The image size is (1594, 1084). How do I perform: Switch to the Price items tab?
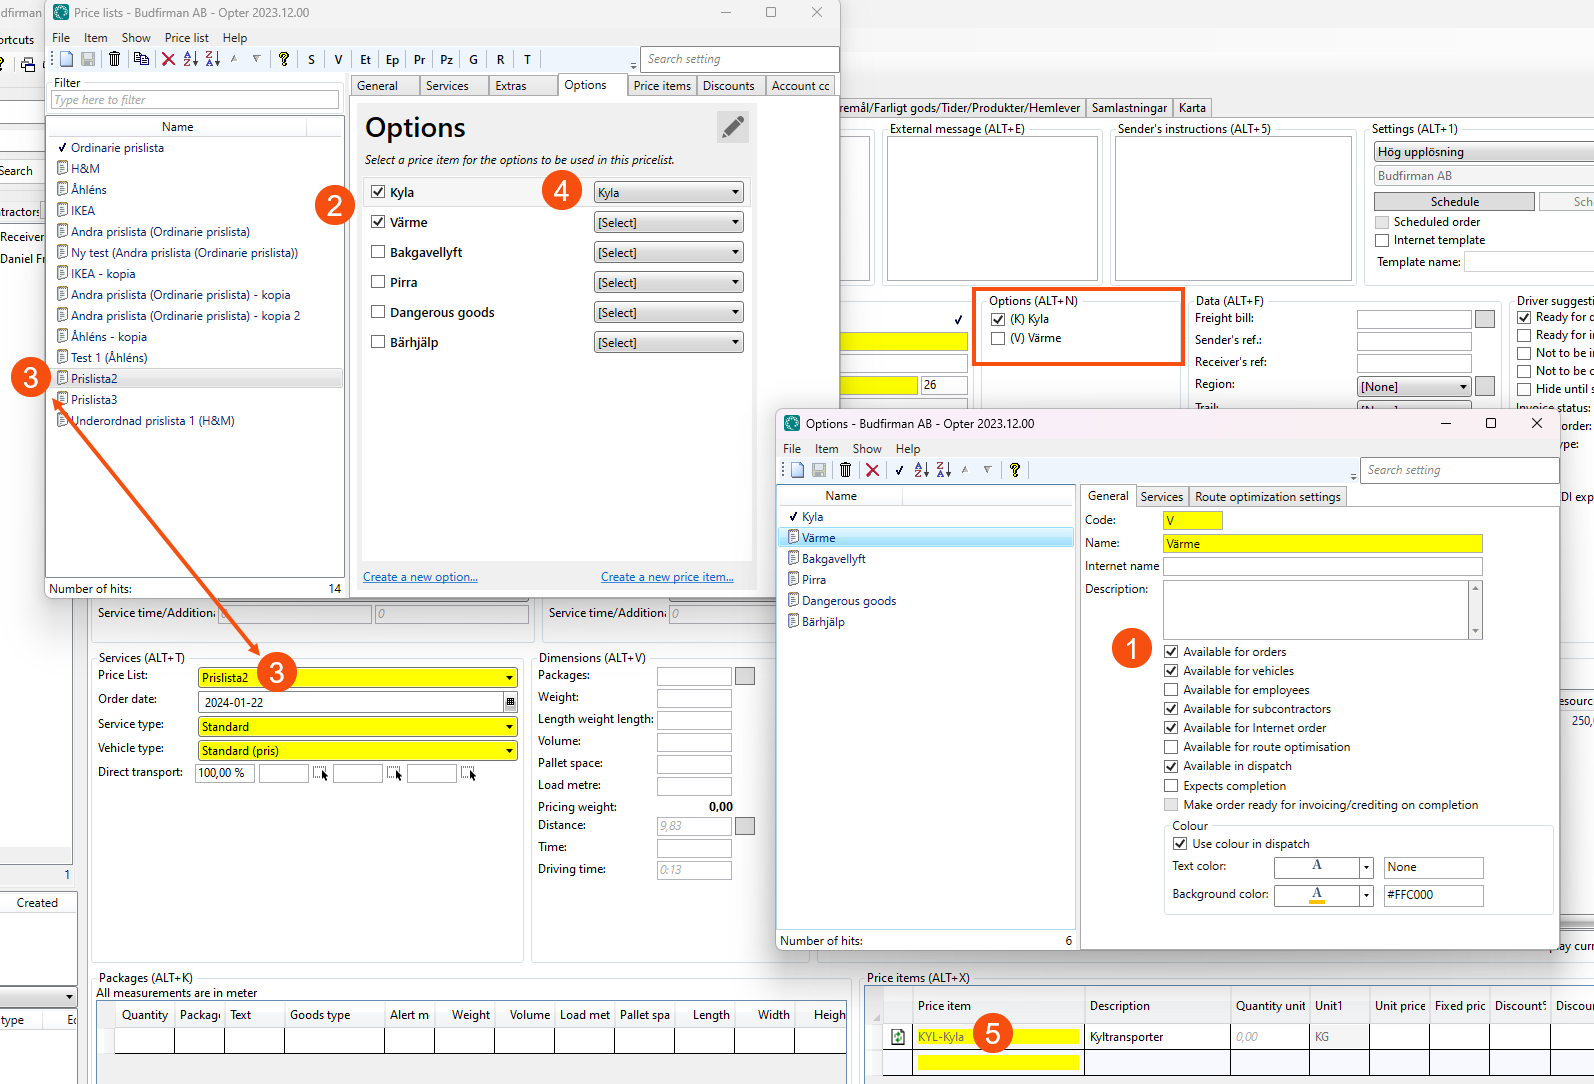[x=661, y=86]
